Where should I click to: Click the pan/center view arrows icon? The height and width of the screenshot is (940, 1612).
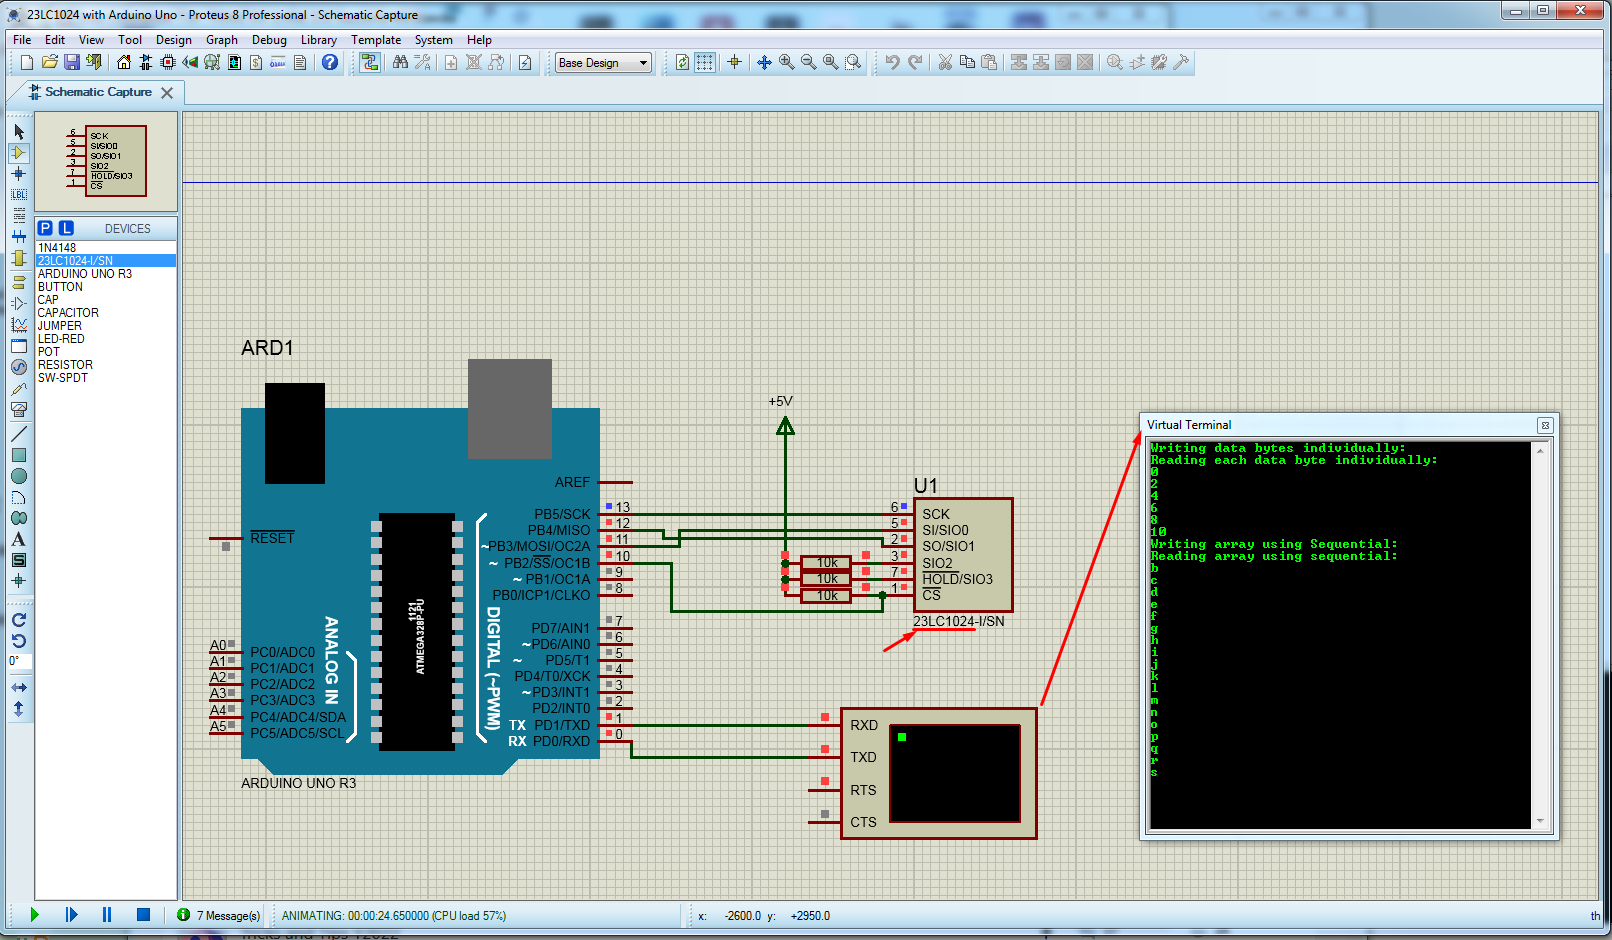click(764, 62)
